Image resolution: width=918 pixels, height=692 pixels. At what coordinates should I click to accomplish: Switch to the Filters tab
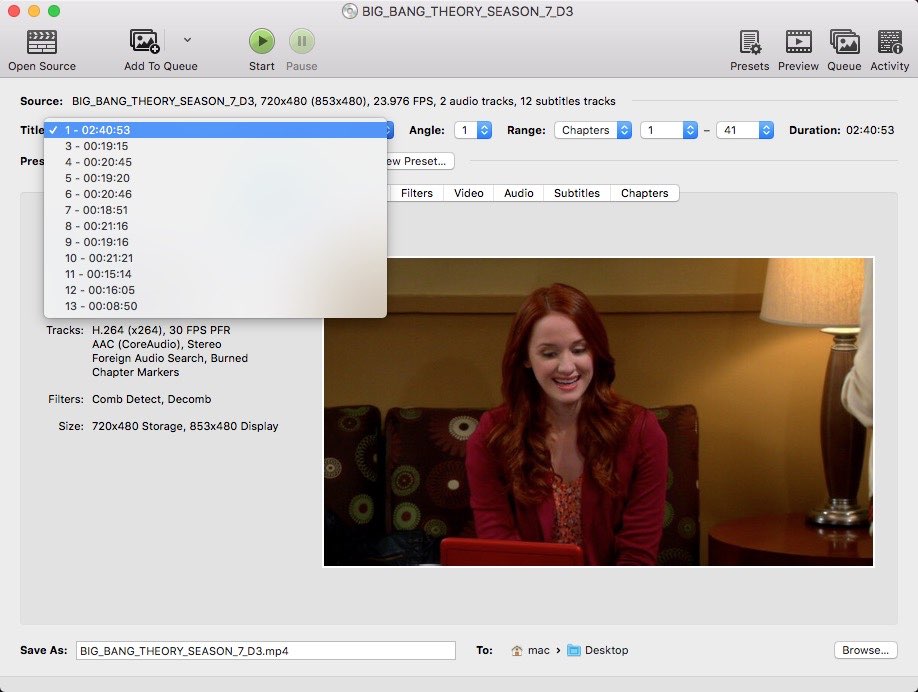pyautogui.click(x=417, y=193)
